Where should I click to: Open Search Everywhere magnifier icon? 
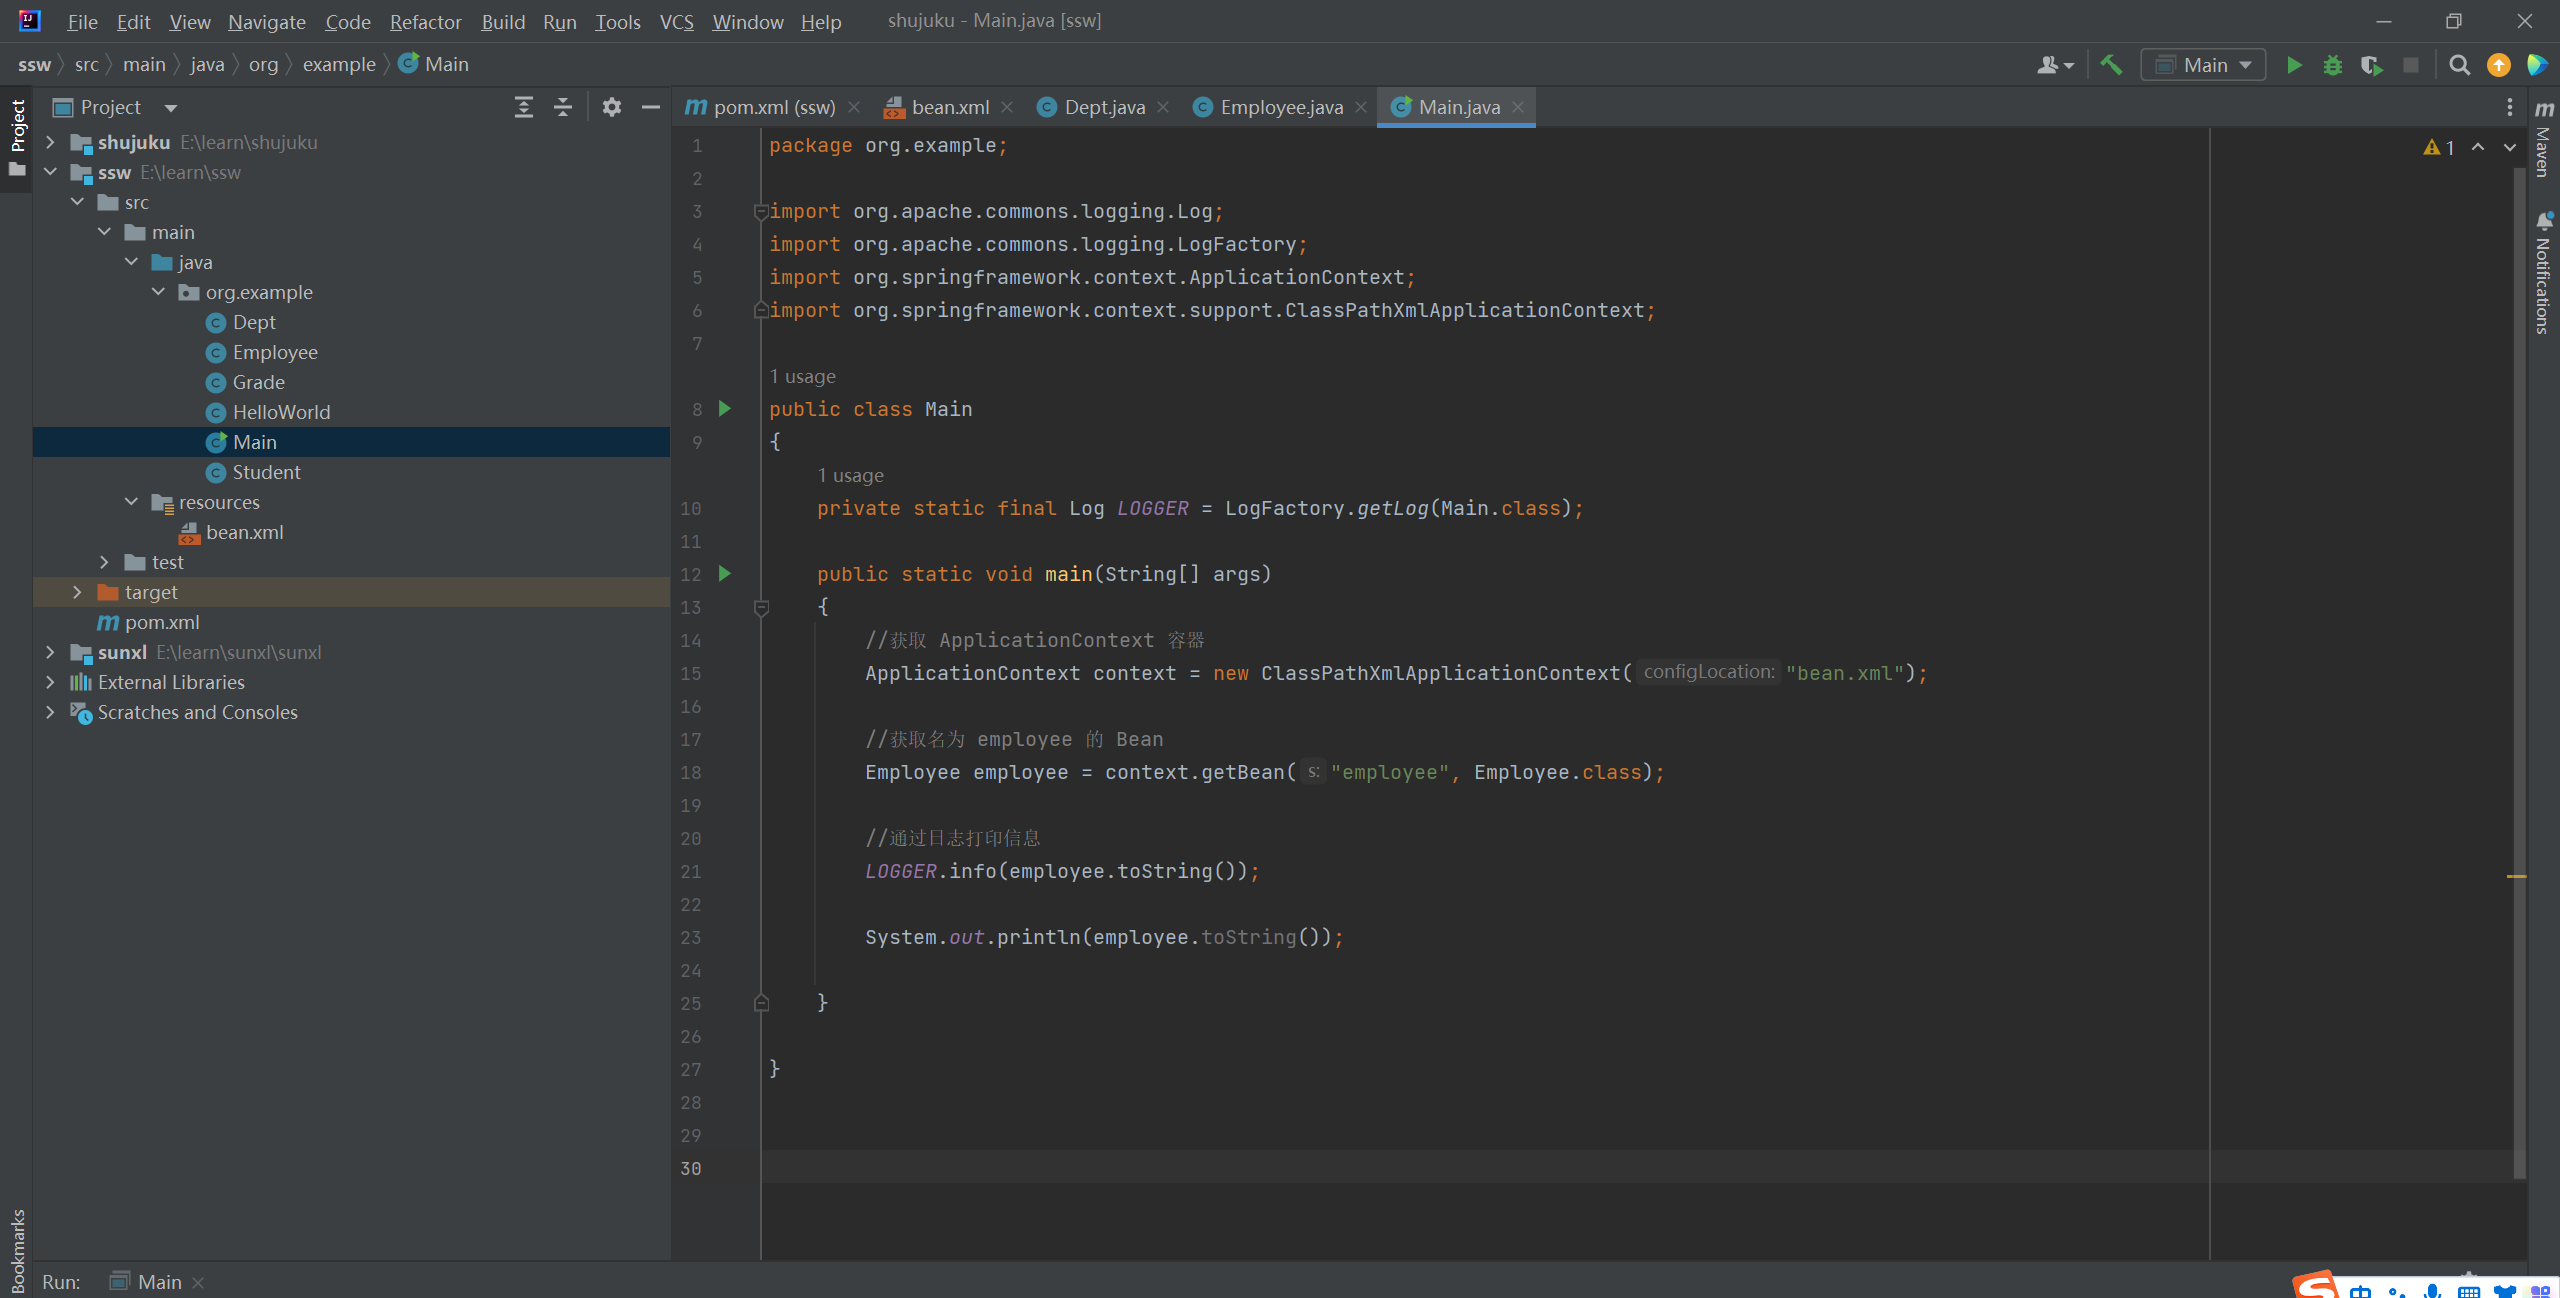pyautogui.click(x=2459, y=65)
